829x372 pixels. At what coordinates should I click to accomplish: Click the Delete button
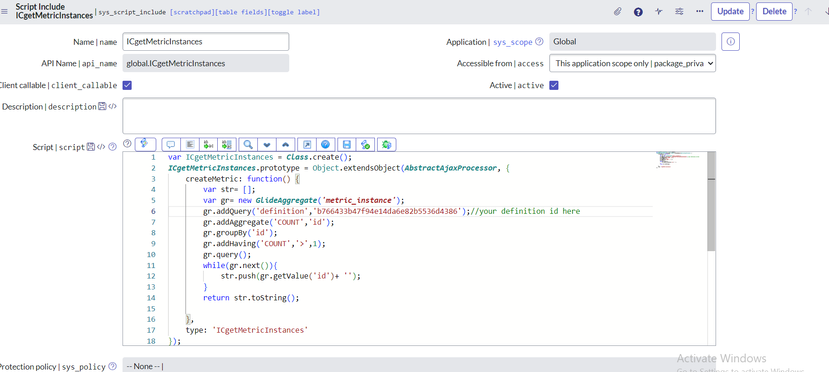tap(775, 12)
